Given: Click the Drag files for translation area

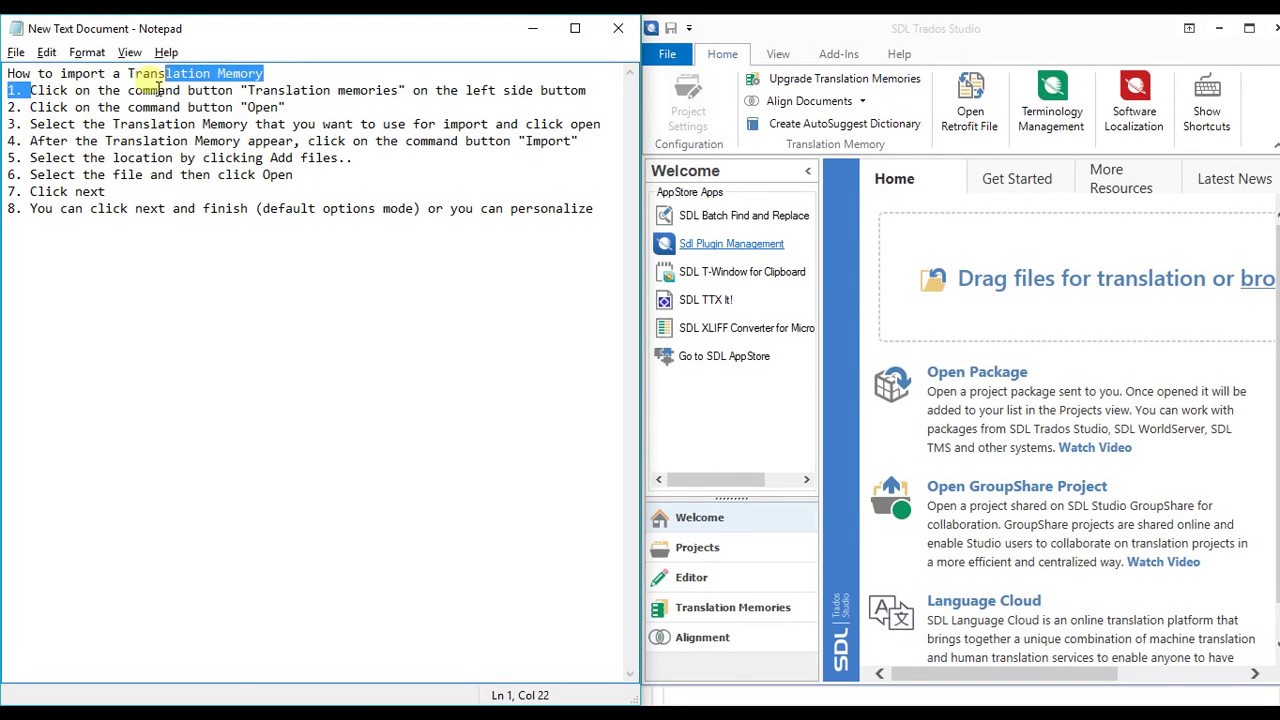Looking at the screenshot, I should 1079,278.
